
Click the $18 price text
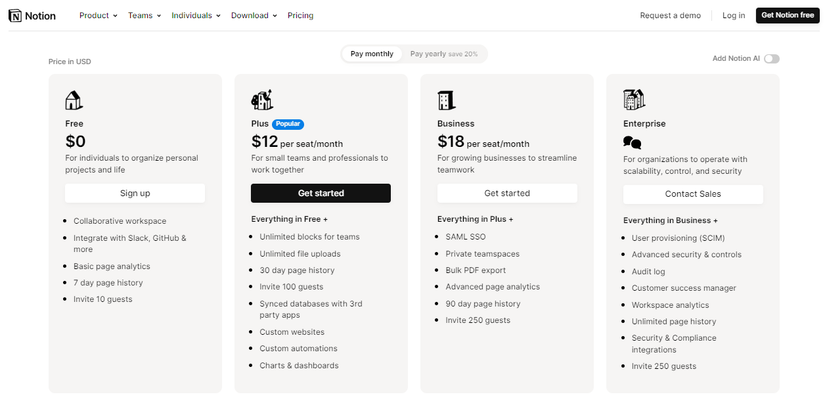[x=451, y=142]
